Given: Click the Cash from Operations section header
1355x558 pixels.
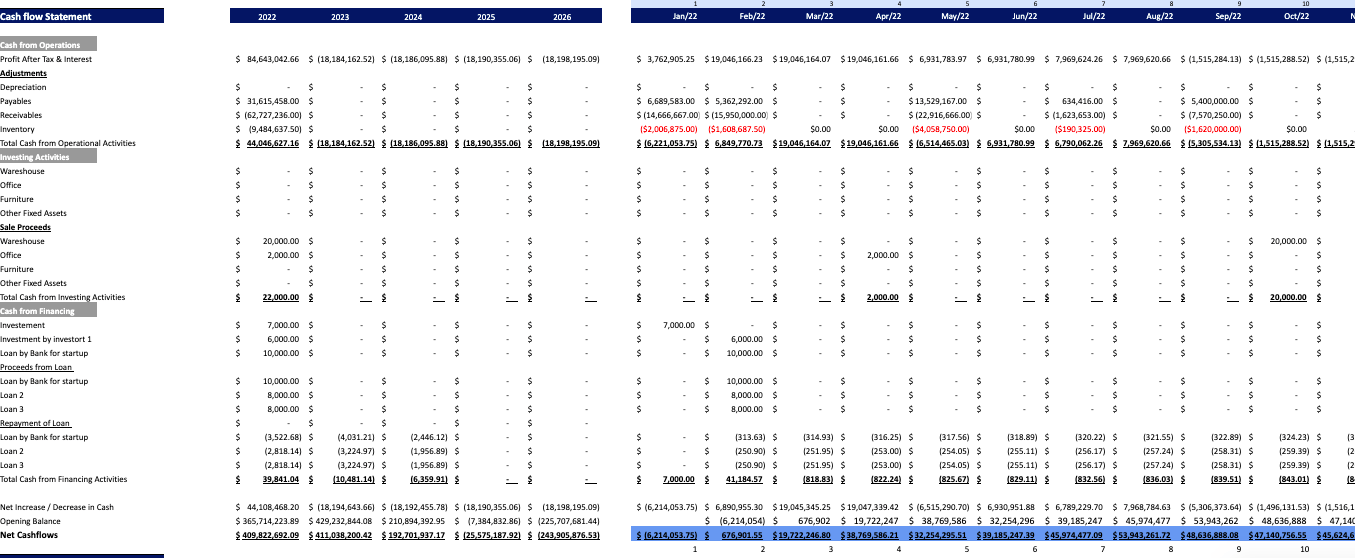Looking at the screenshot, I should 48,45.
